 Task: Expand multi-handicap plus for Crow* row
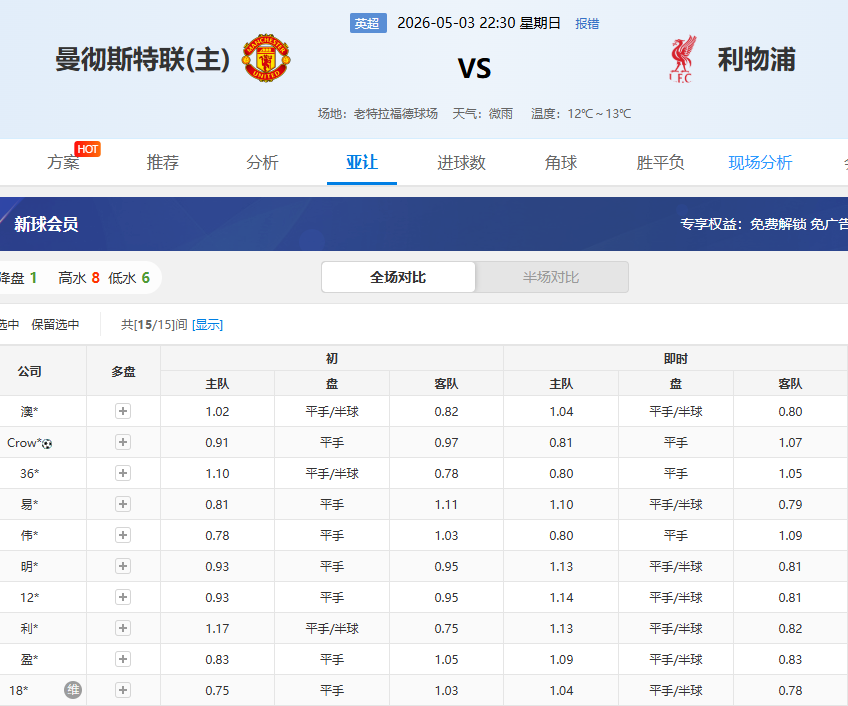coord(123,442)
